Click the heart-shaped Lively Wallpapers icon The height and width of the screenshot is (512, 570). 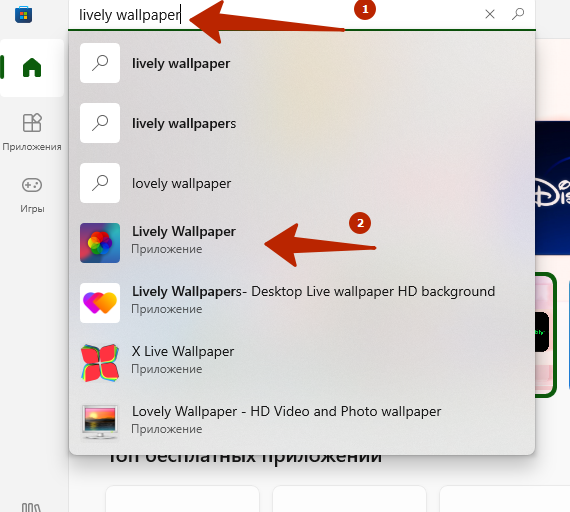tap(100, 303)
